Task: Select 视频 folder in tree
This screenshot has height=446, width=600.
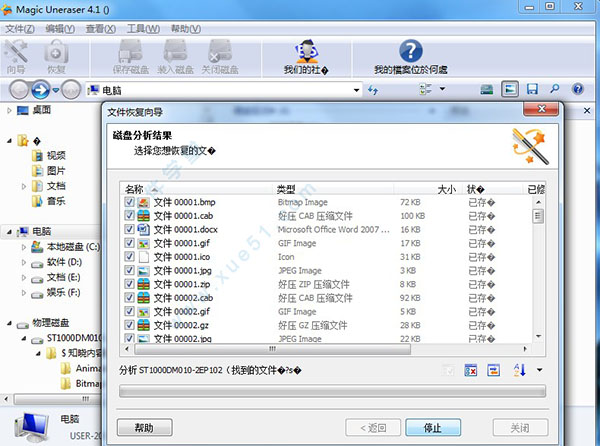Action: [x=49, y=156]
